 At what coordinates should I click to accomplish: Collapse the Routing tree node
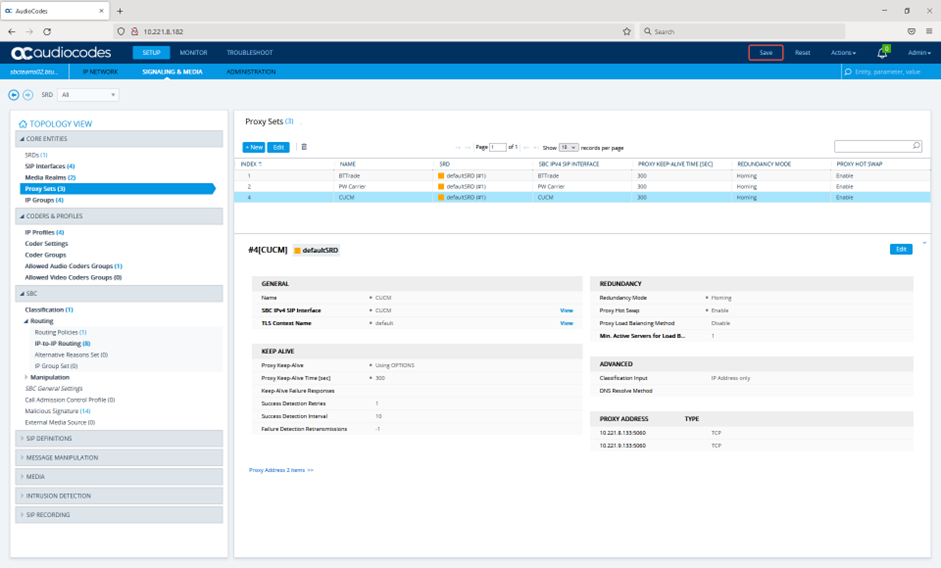click(x=26, y=321)
